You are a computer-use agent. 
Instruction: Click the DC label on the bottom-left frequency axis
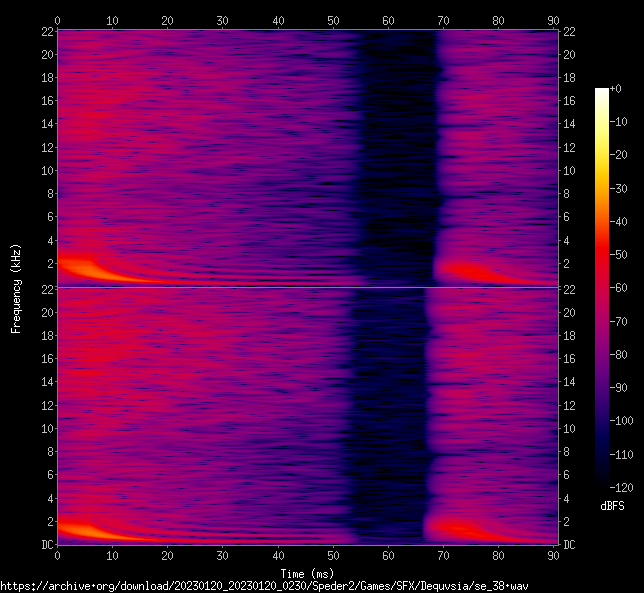pyautogui.click(x=46, y=545)
